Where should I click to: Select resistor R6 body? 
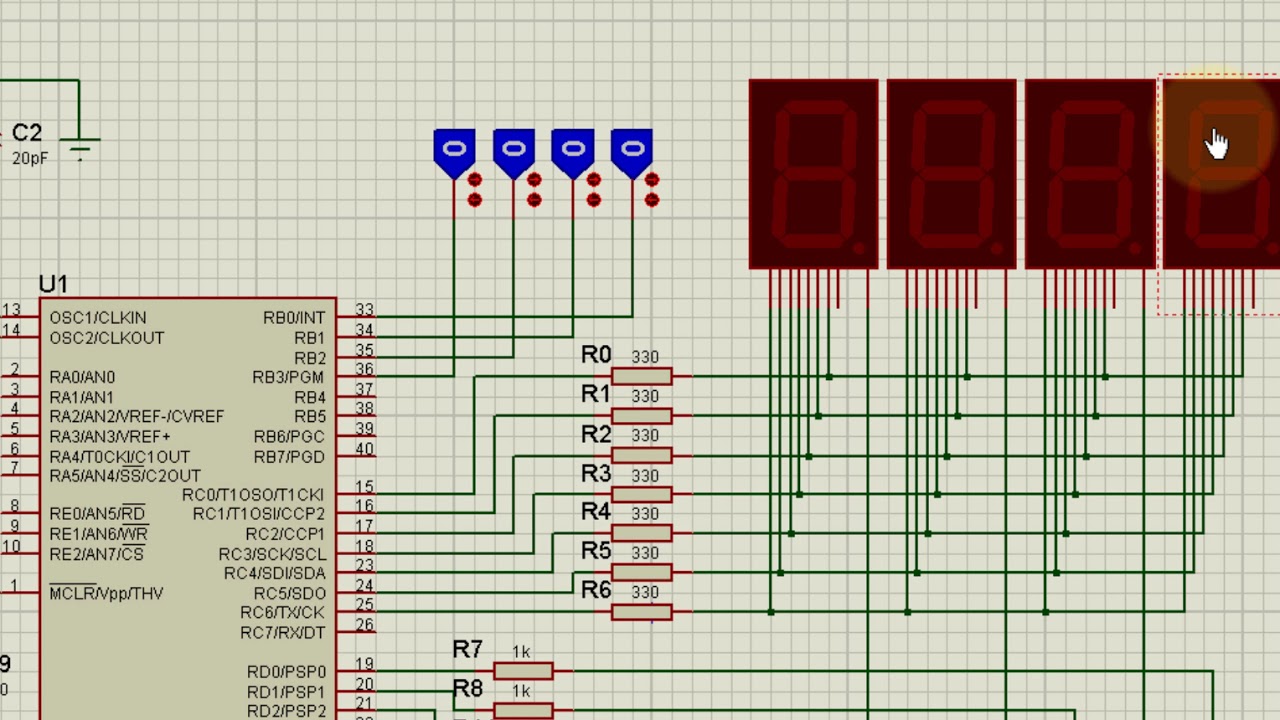point(641,612)
